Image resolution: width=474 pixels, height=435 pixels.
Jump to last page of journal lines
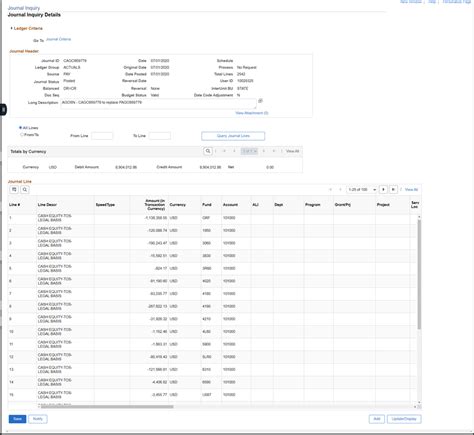click(393, 189)
